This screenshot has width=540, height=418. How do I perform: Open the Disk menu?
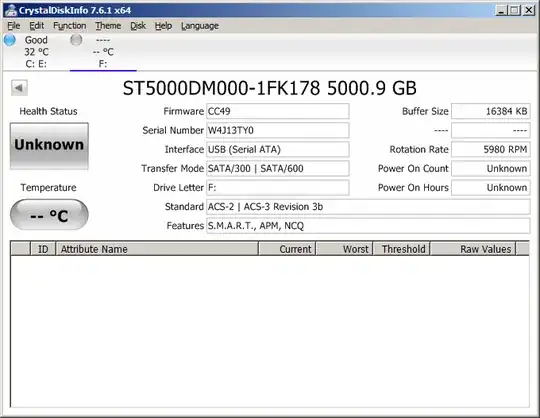(138, 26)
